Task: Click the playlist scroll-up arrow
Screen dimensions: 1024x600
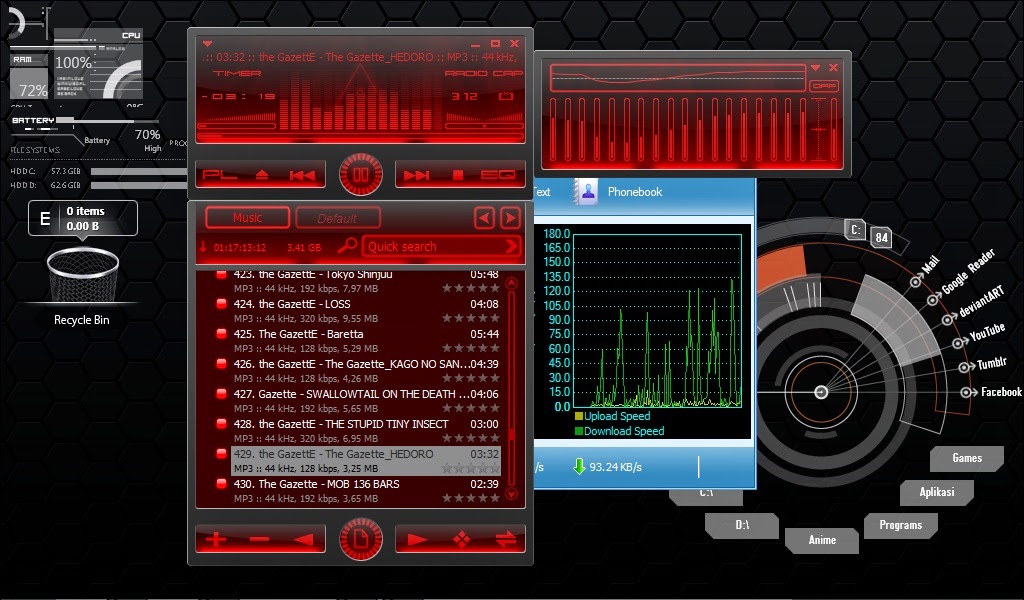Action: 511,284
